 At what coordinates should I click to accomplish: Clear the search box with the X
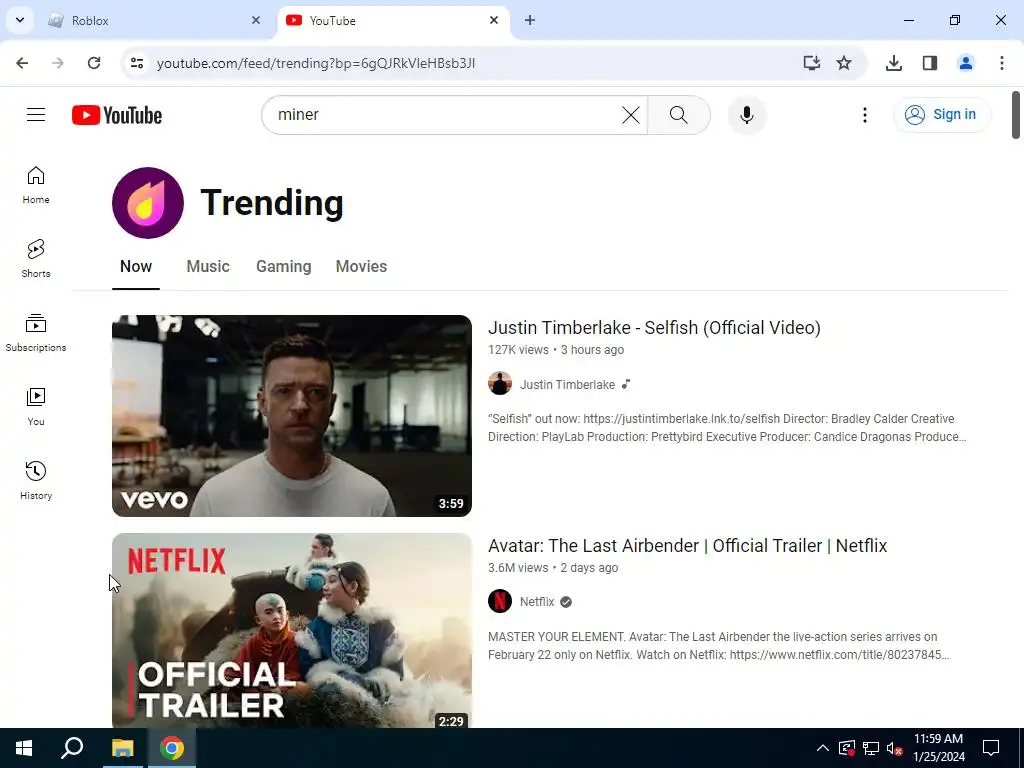pos(630,115)
